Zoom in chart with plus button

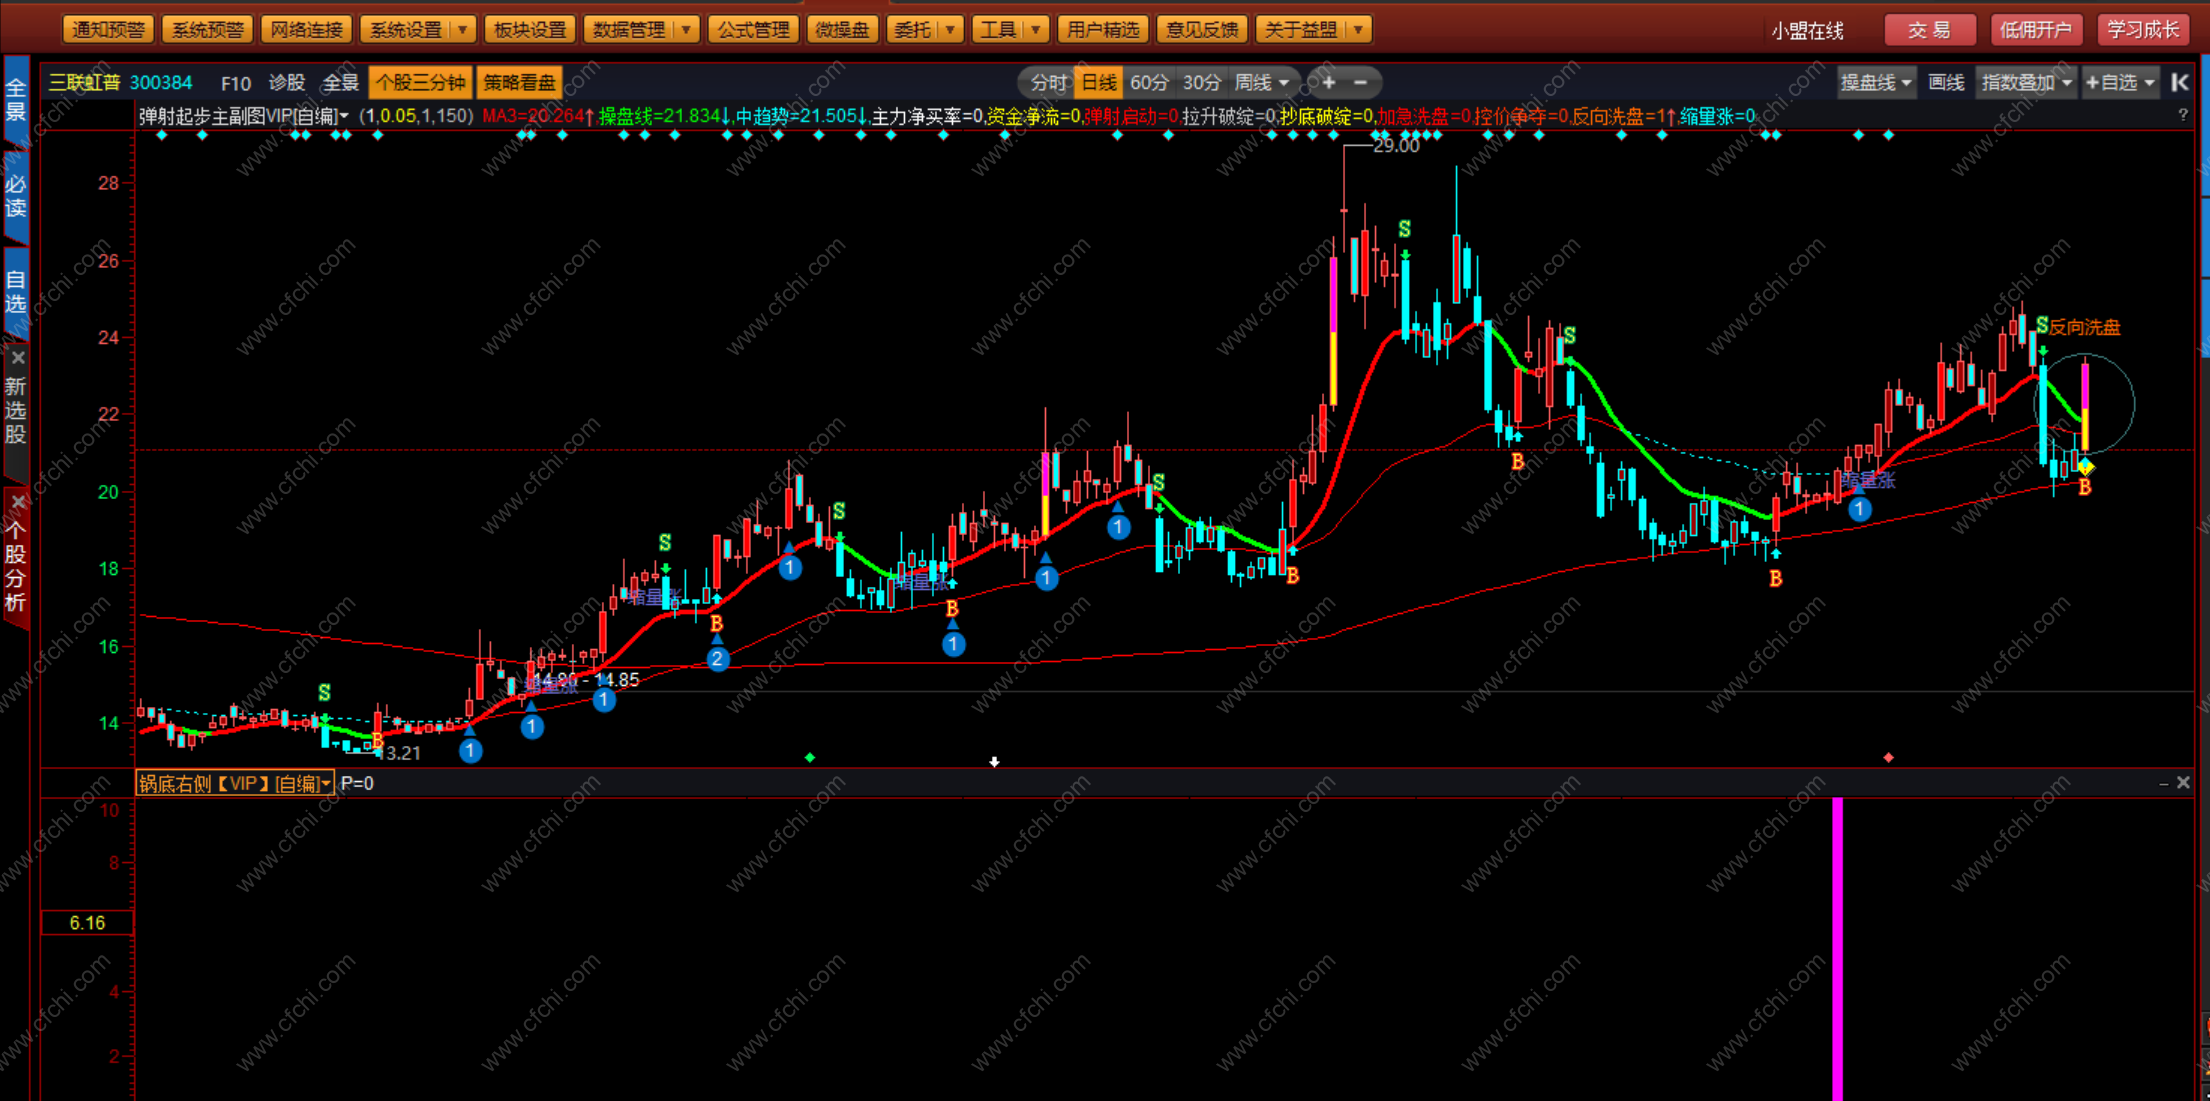tap(1328, 83)
